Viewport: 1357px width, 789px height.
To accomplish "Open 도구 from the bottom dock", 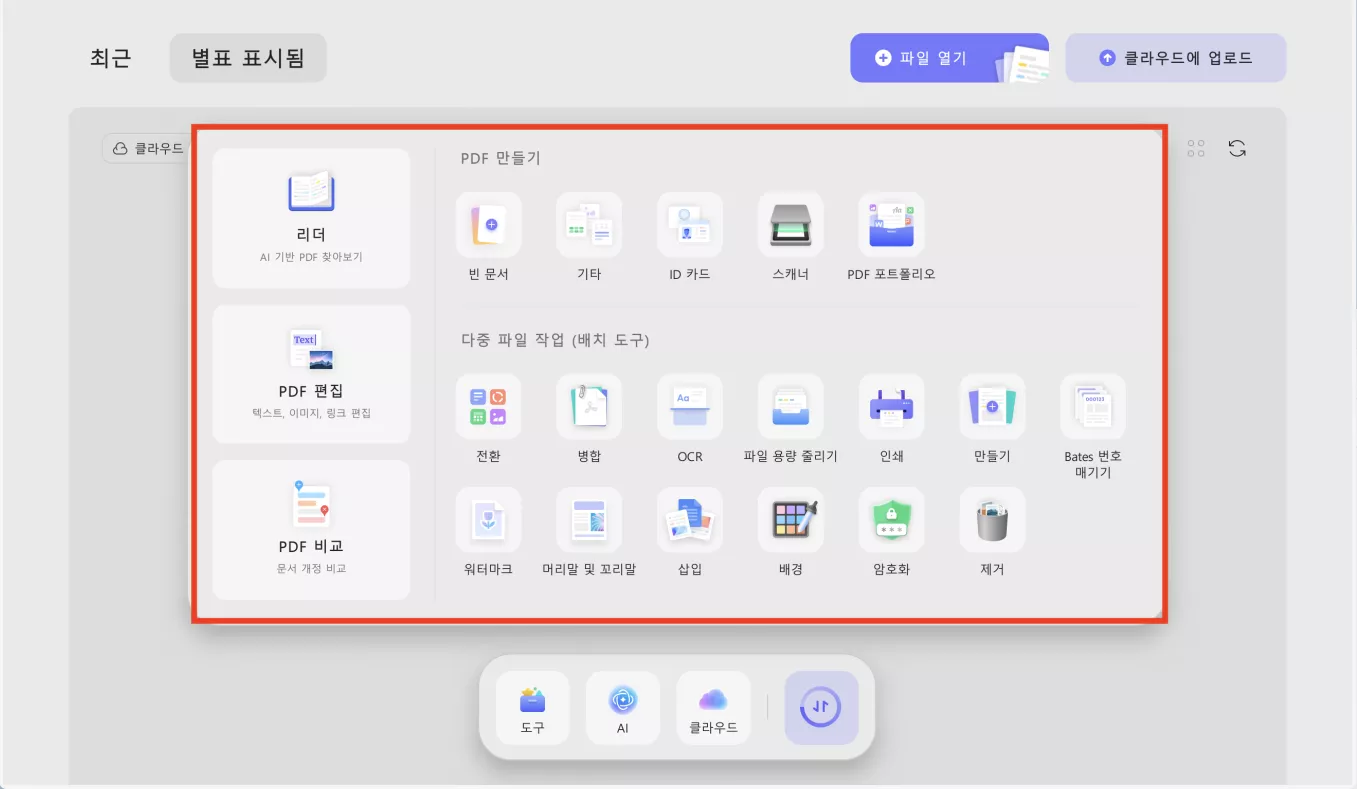I will [531, 707].
